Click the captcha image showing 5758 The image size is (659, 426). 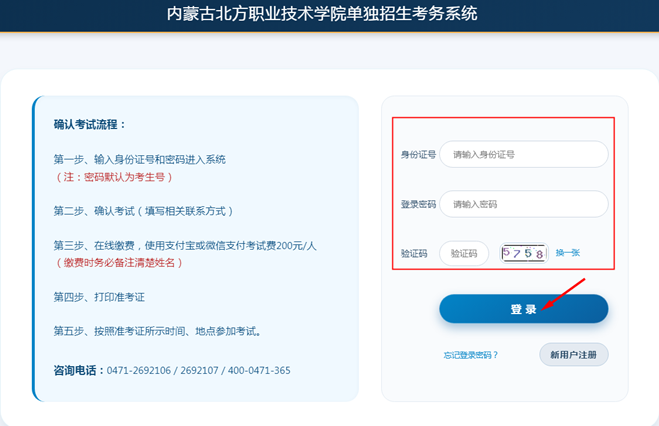[x=524, y=254]
